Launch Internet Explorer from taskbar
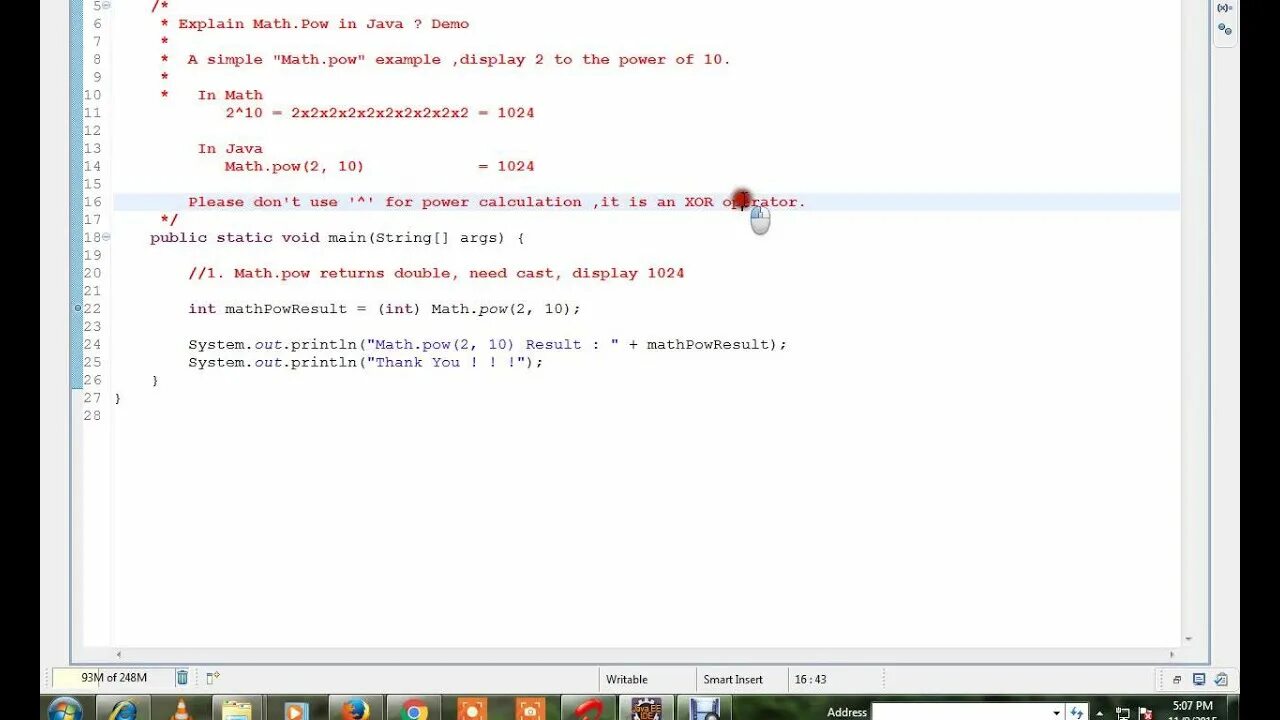Image resolution: width=1280 pixels, height=720 pixels. click(x=123, y=709)
